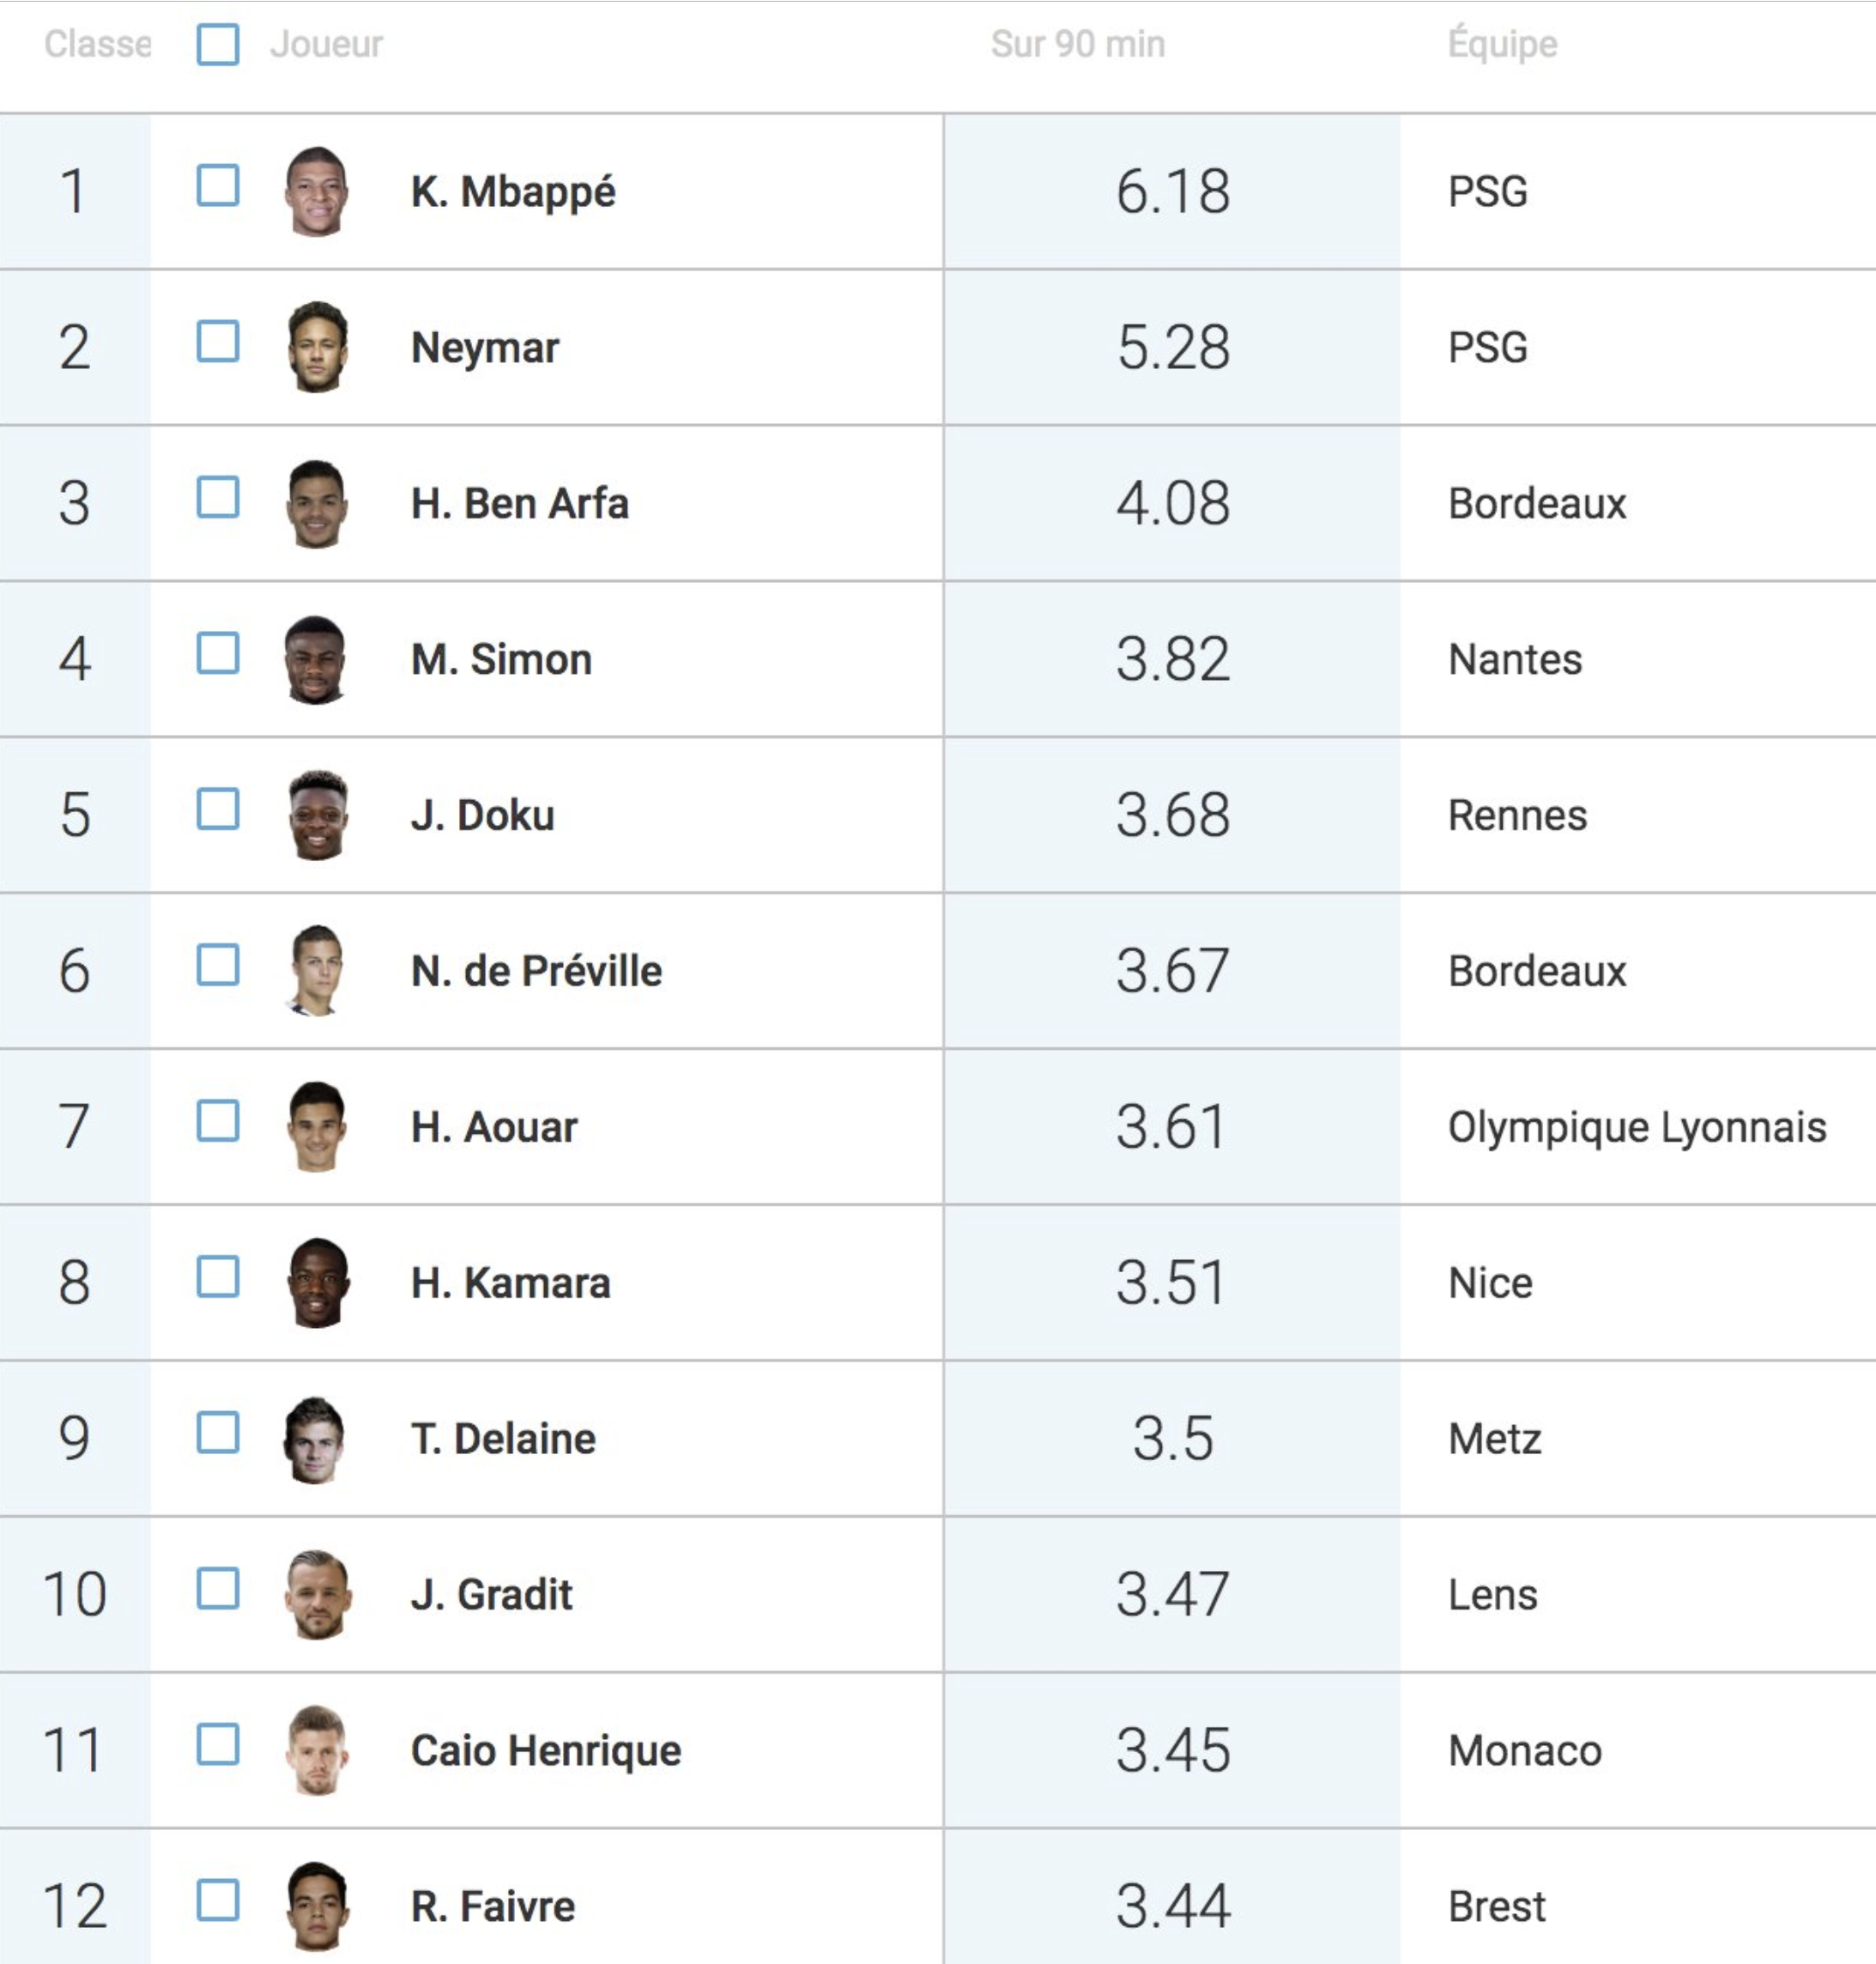Click Neymar's player photo
This screenshot has height=1964, width=1876.
click(317, 347)
